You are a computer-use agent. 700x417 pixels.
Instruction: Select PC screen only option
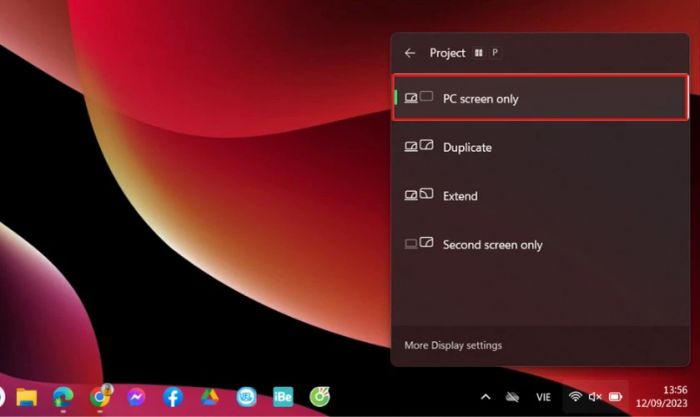click(x=540, y=98)
